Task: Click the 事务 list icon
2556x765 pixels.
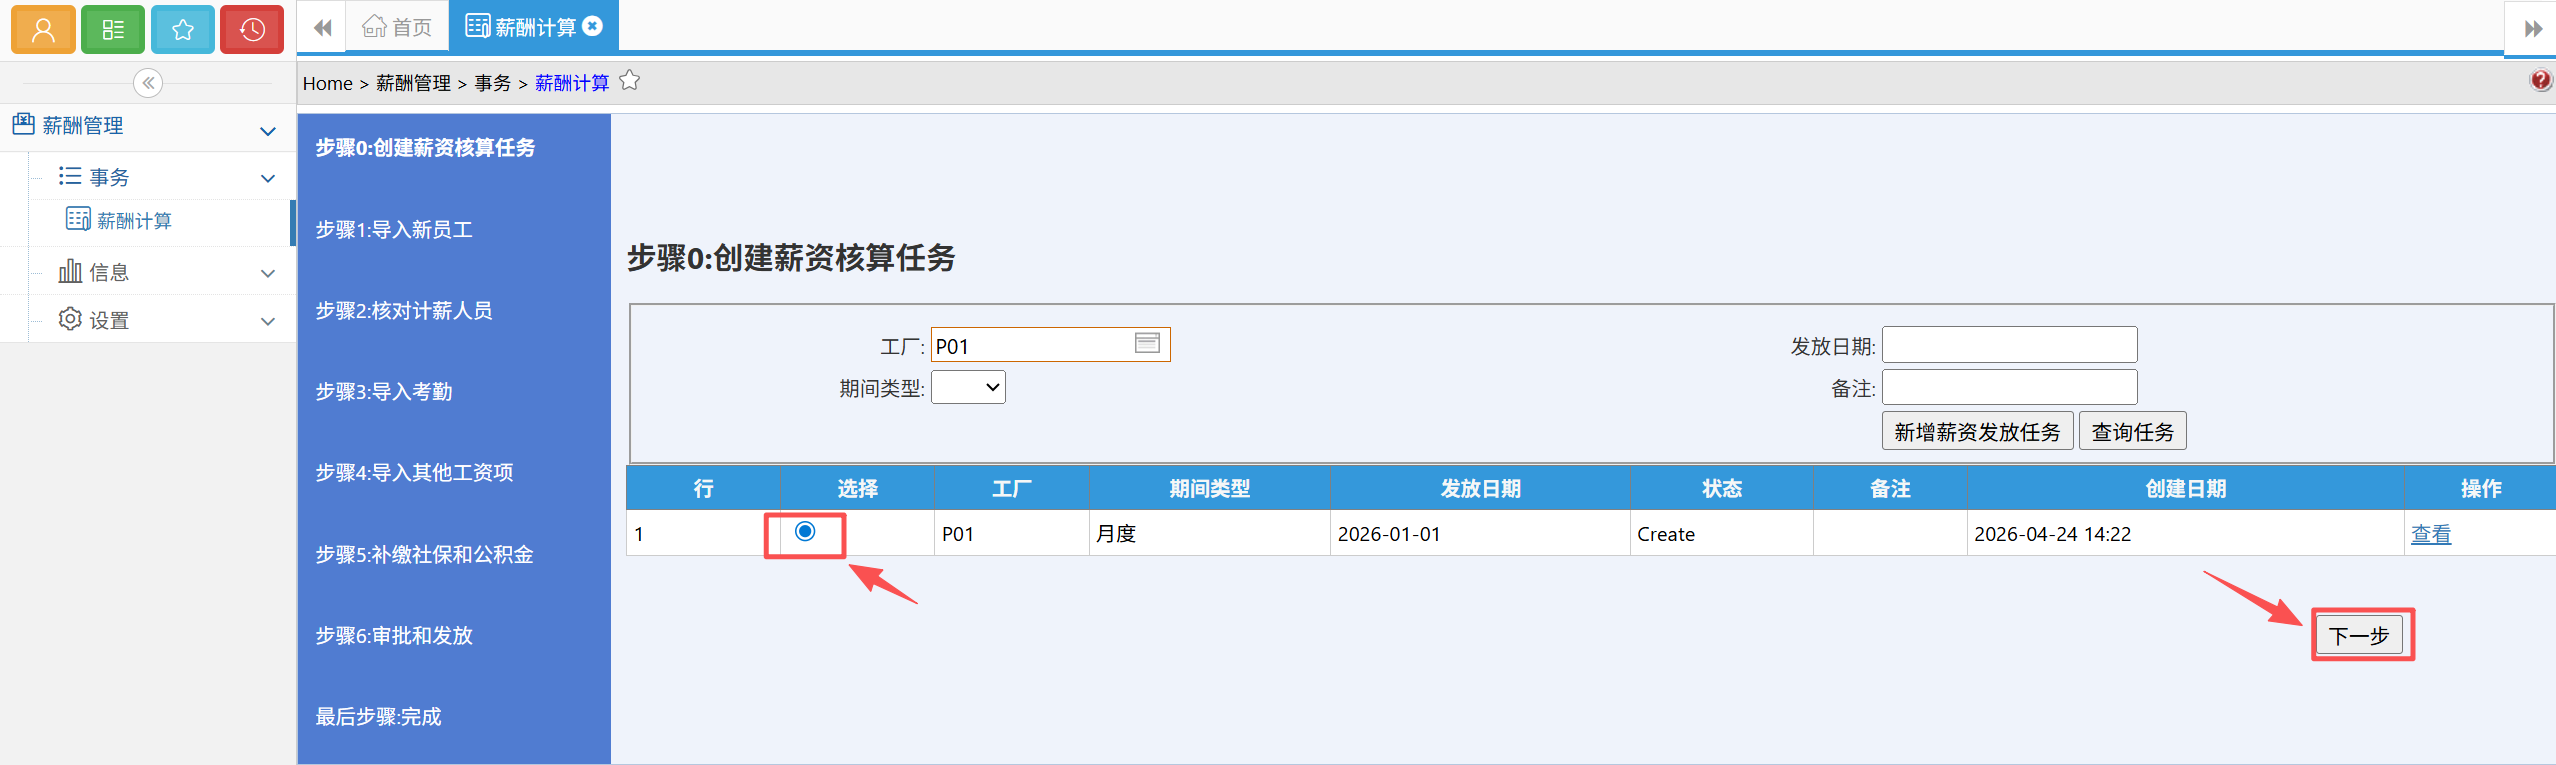Action: click(x=69, y=176)
